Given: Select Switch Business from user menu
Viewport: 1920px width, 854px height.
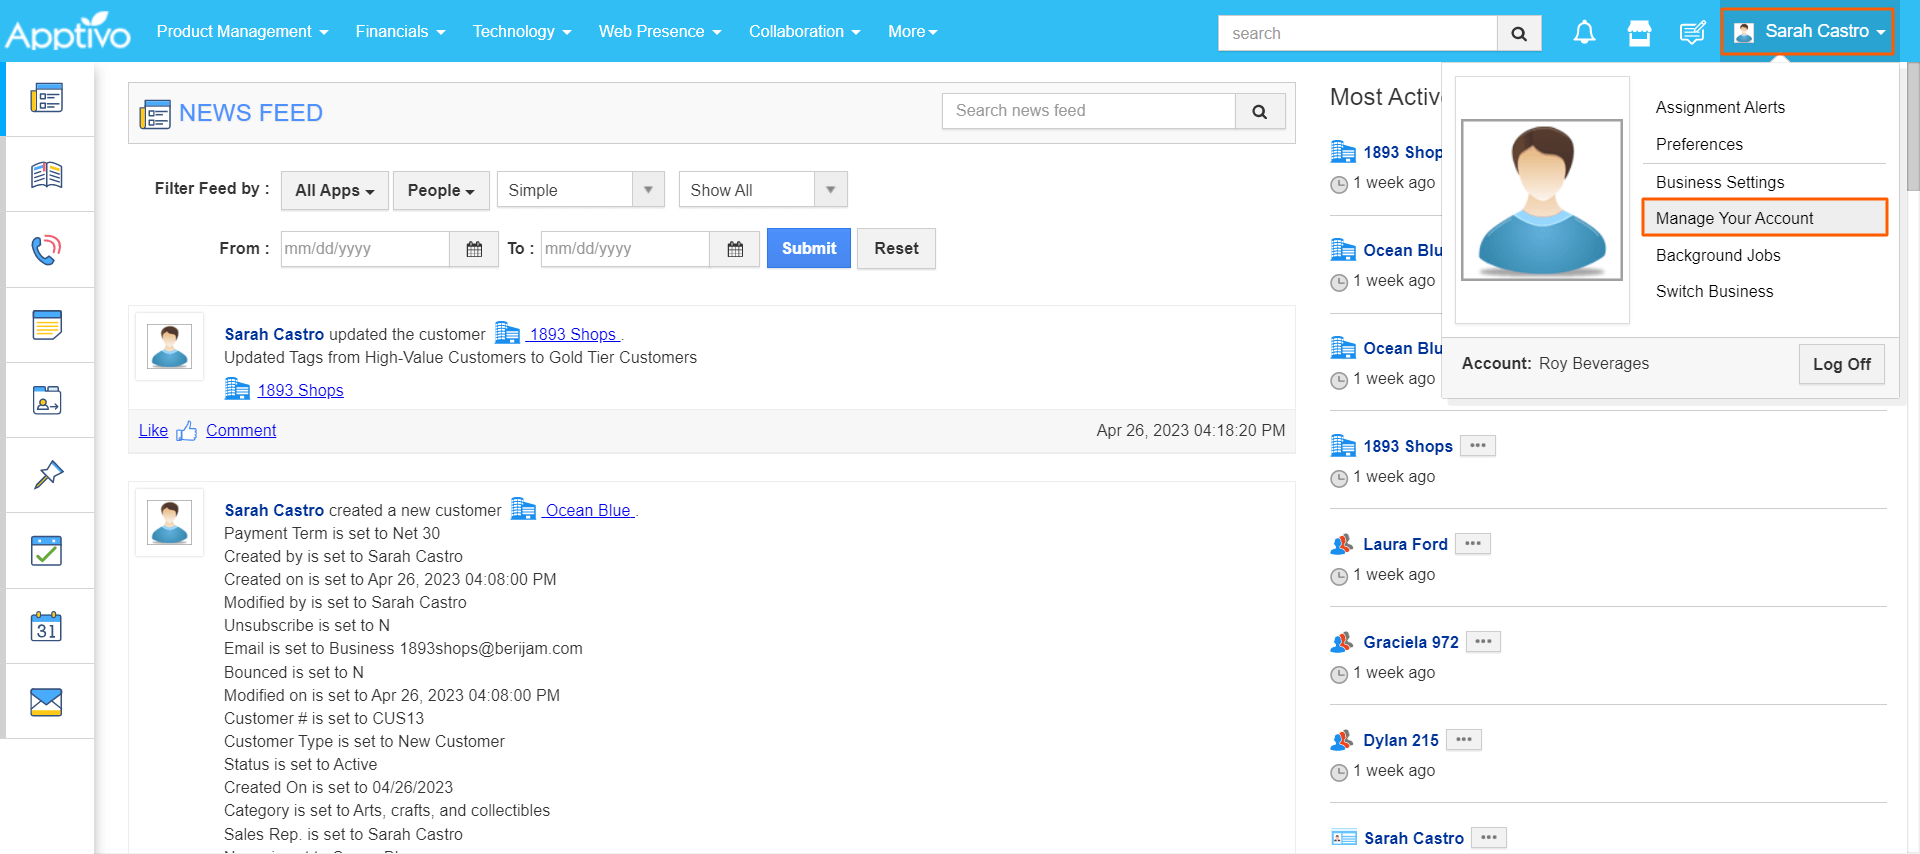Looking at the screenshot, I should (x=1714, y=291).
